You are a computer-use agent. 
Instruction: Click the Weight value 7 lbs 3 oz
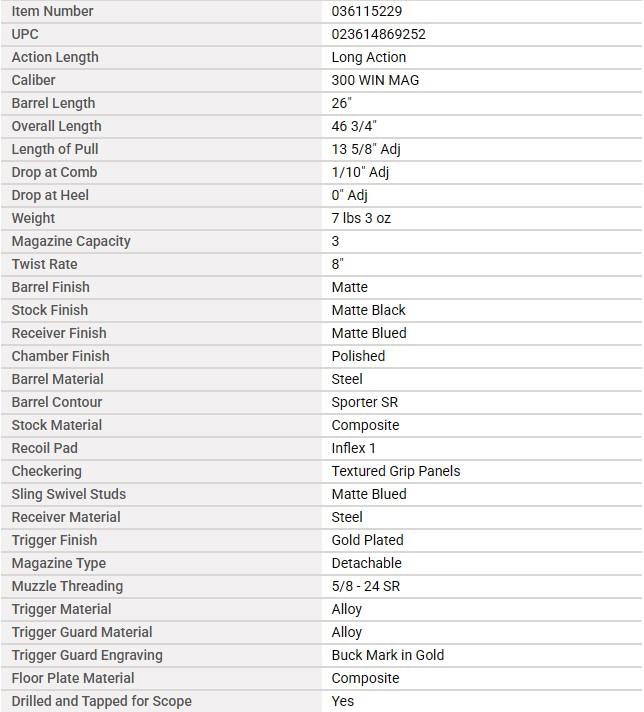361,218
